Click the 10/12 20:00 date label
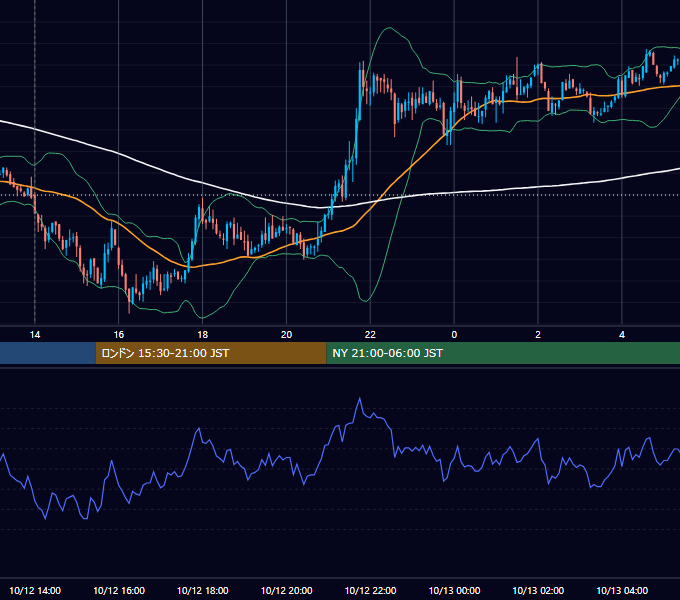Viewport: 680px width, 600px height. [286, 590]
